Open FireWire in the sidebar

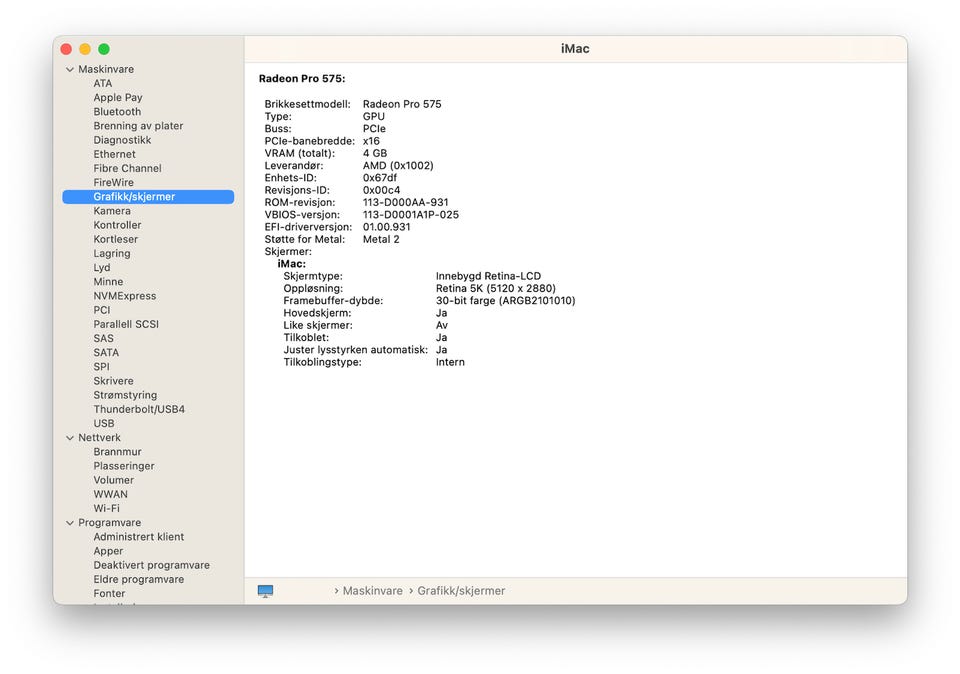click(113, 182)
